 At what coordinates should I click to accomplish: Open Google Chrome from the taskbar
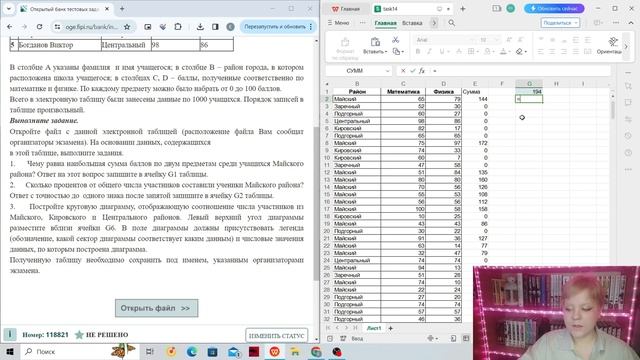tap(316, 351)
